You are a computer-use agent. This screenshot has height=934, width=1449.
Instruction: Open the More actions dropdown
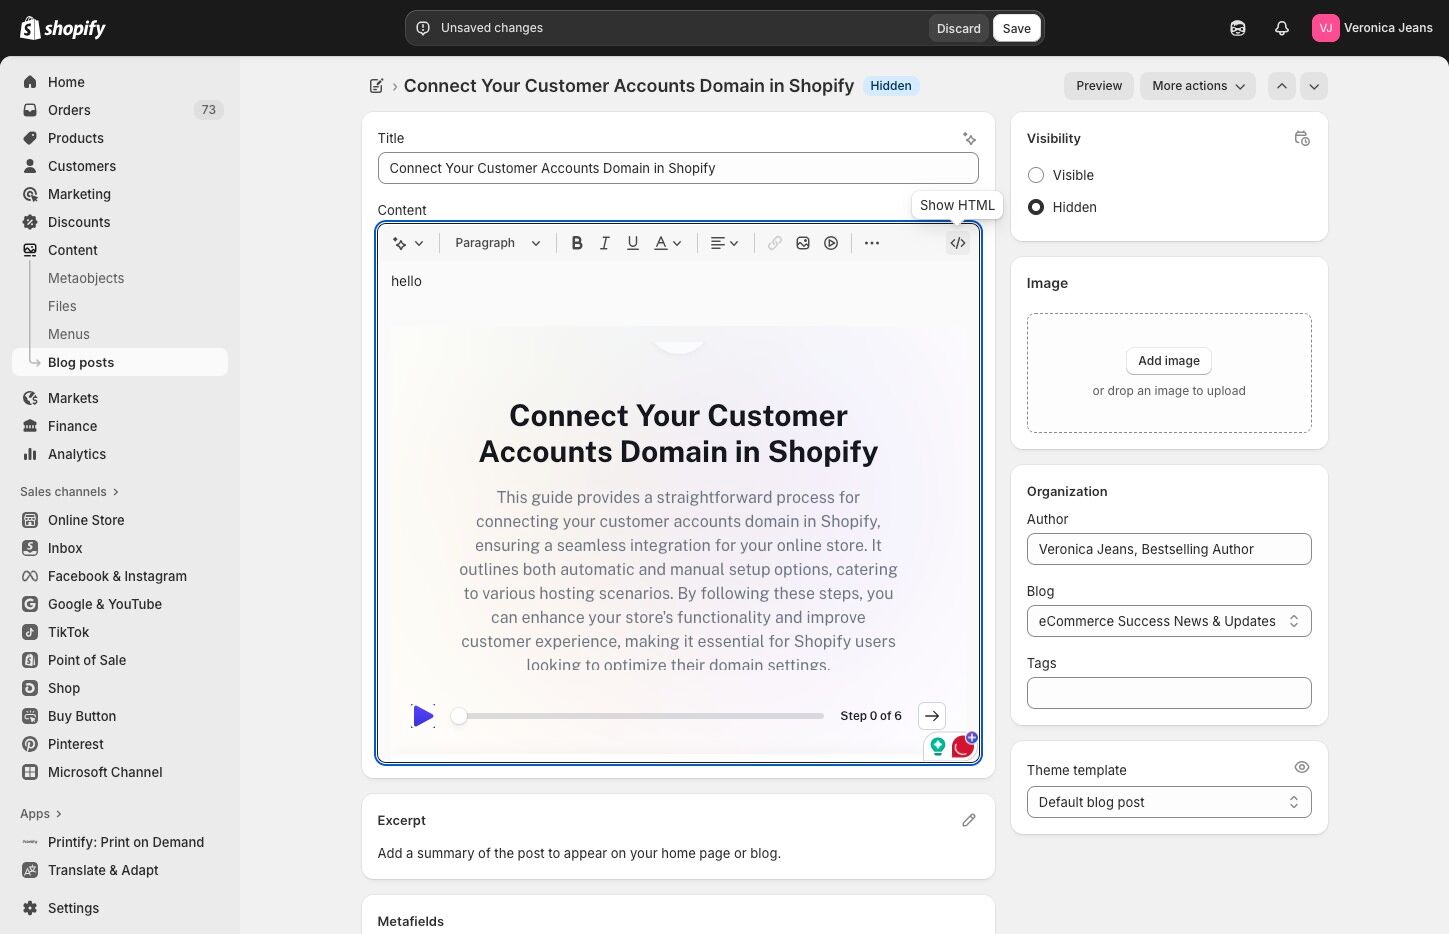1197,86
